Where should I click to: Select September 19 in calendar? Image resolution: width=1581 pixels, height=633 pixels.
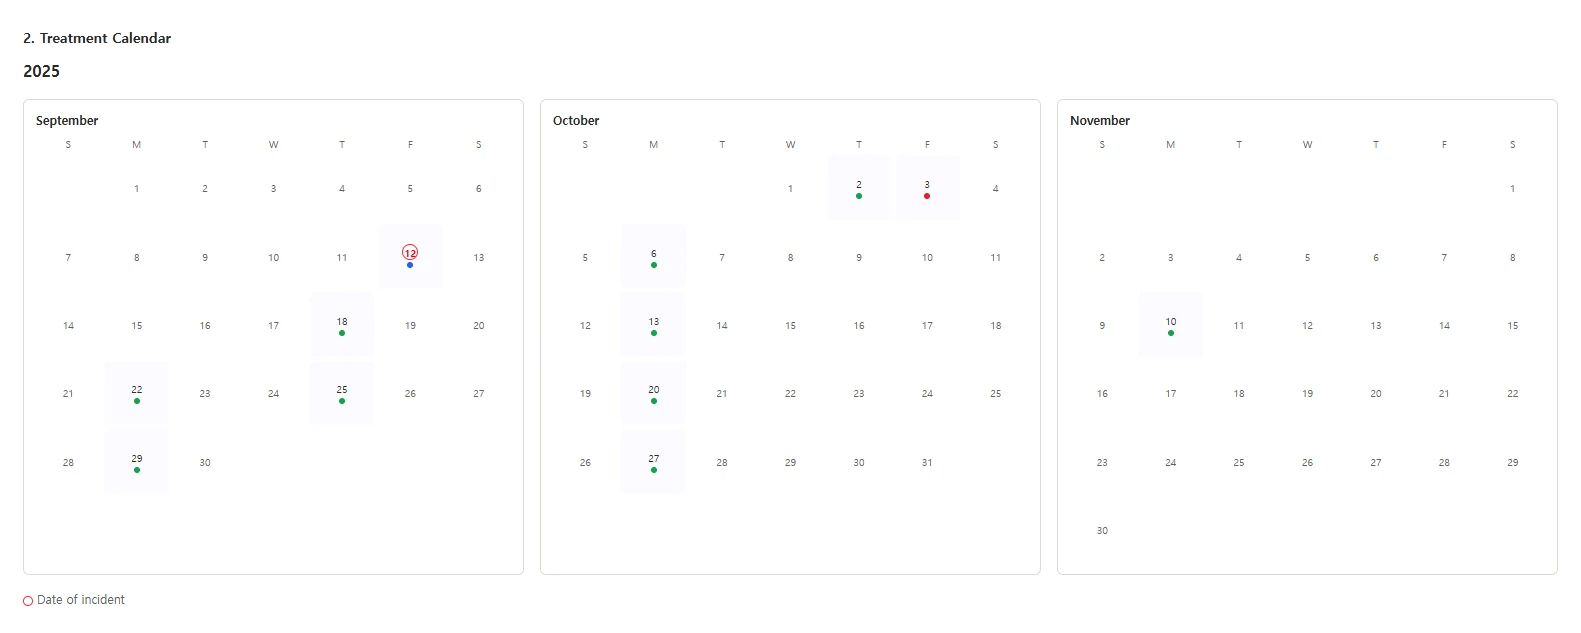[x=410, y=325]
